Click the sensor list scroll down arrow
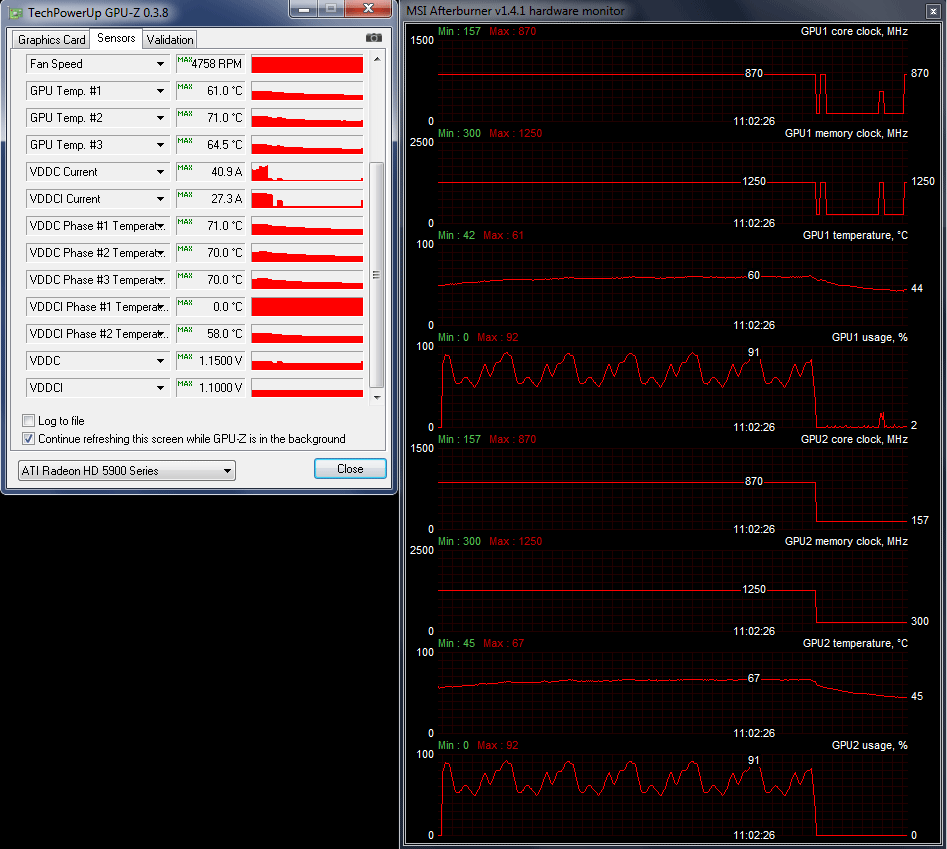Viewport: 947px width, 849px height. [377, 397]
